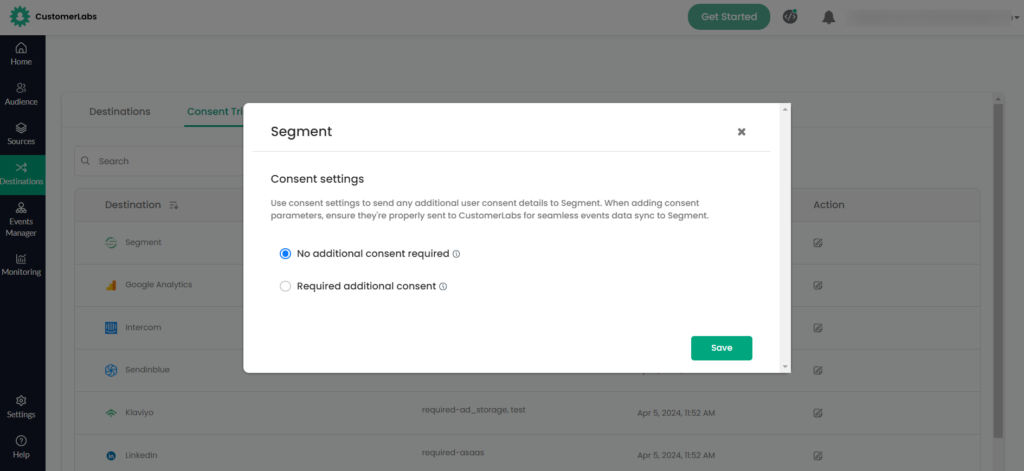The width and height of the screenshot is (1024, 471).
Task: Open Home in the sidebar
Action: 21,54
